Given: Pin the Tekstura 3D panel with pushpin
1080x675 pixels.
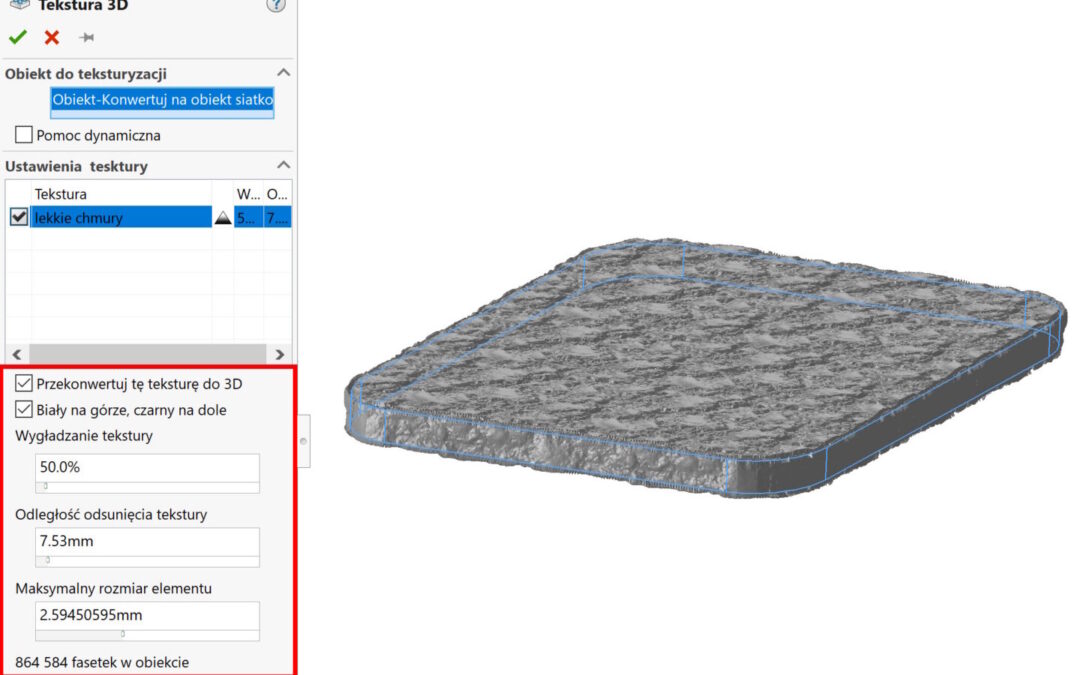Looking at the screenshot, I should (87, 38).
